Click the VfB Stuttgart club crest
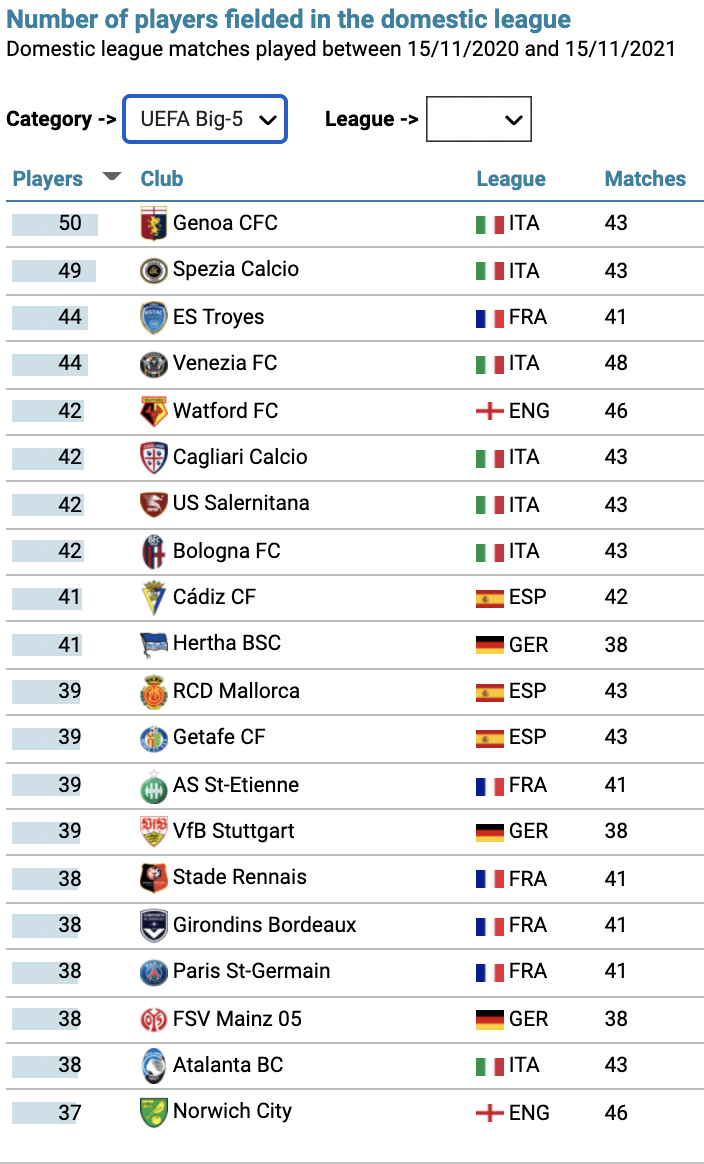 [154, 831]
